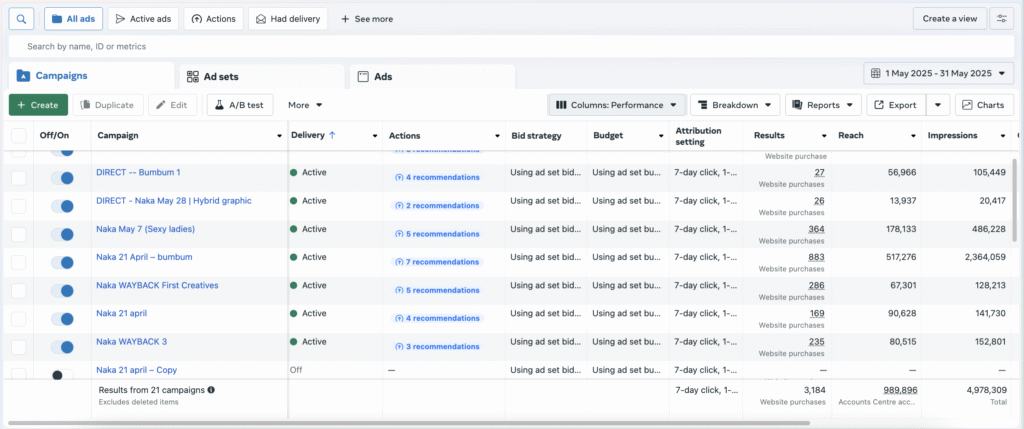The height and width of the screenshot is (429, 1024).
Task: Click the green Create button
Action: [38, 105]
